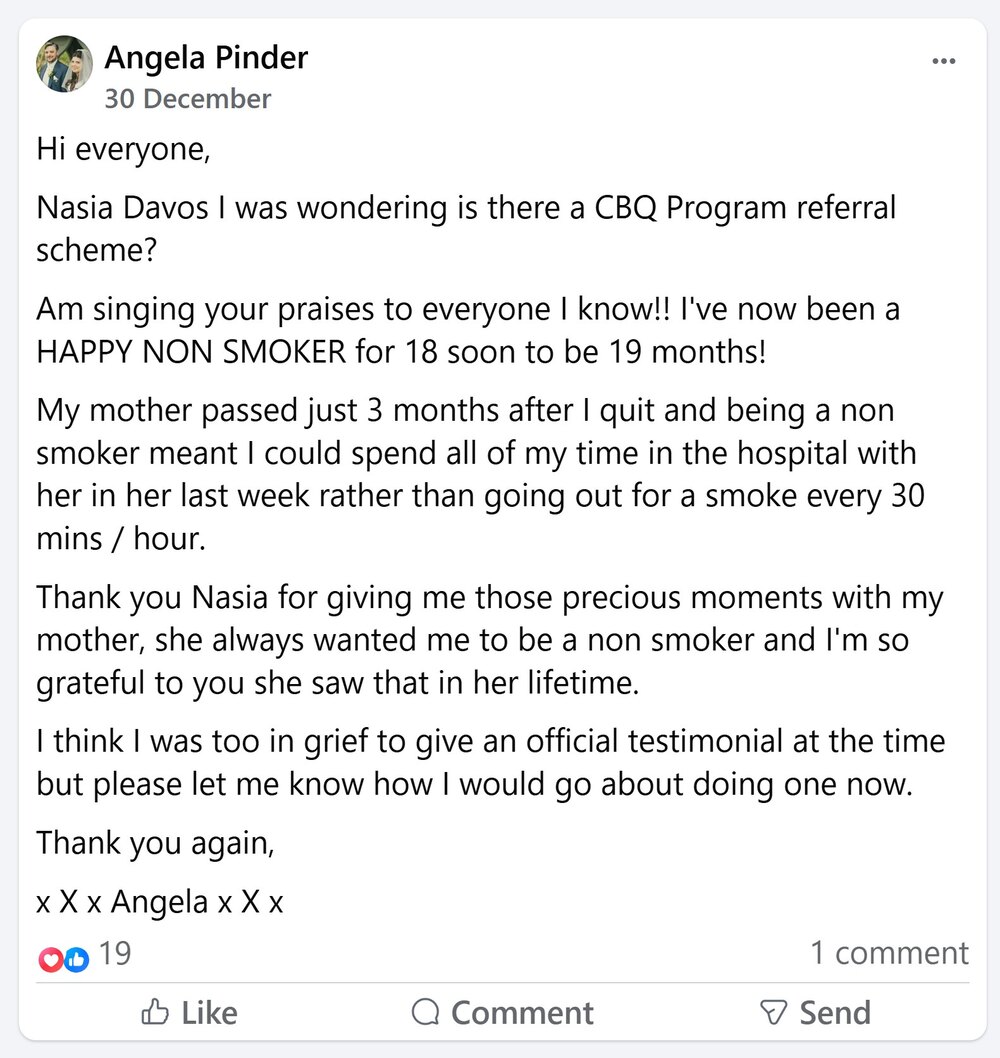The width and height of the screenshot is (1000, 1058).
Task: Click the Send triangle icon
Action: click(774, 1013)
